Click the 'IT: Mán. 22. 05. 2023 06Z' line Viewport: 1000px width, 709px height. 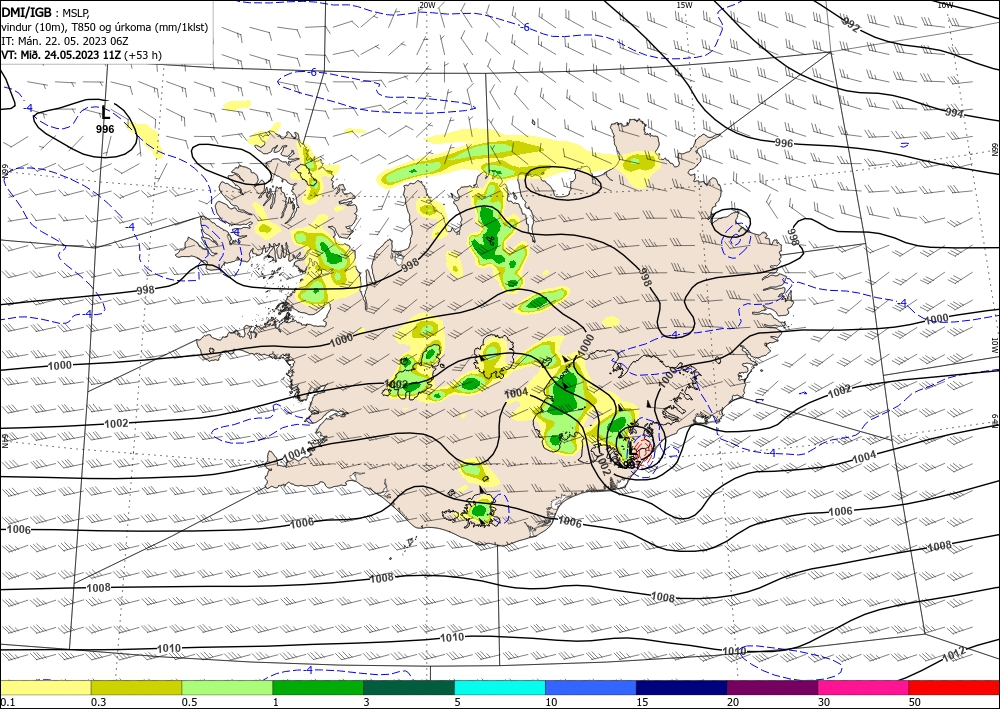click(x=65, y=41)
